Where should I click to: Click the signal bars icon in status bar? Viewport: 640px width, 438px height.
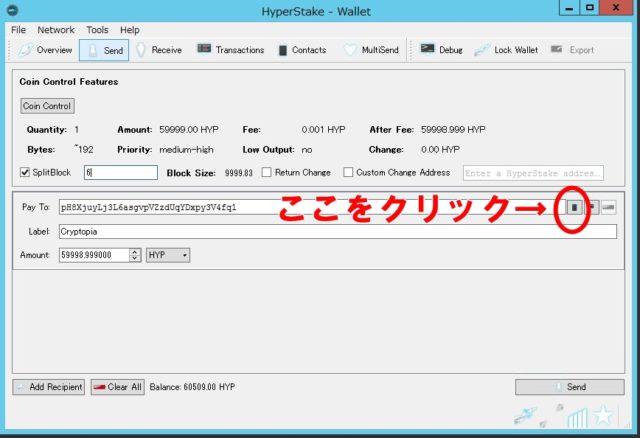point(578,418)
